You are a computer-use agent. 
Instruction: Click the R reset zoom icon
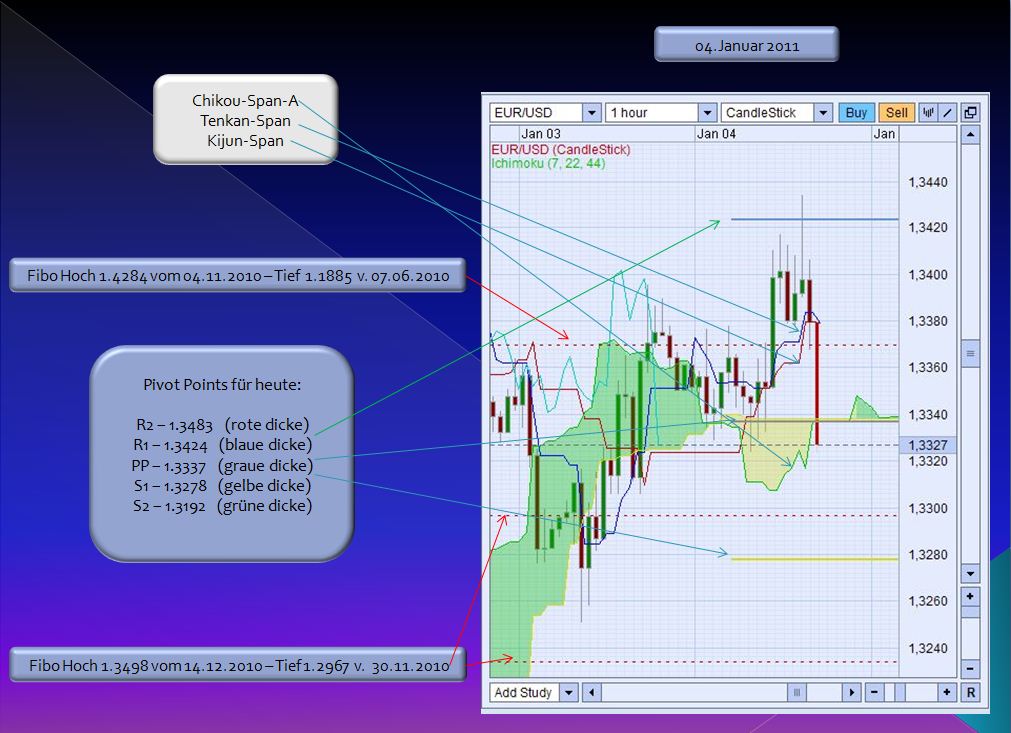(969, 692)
